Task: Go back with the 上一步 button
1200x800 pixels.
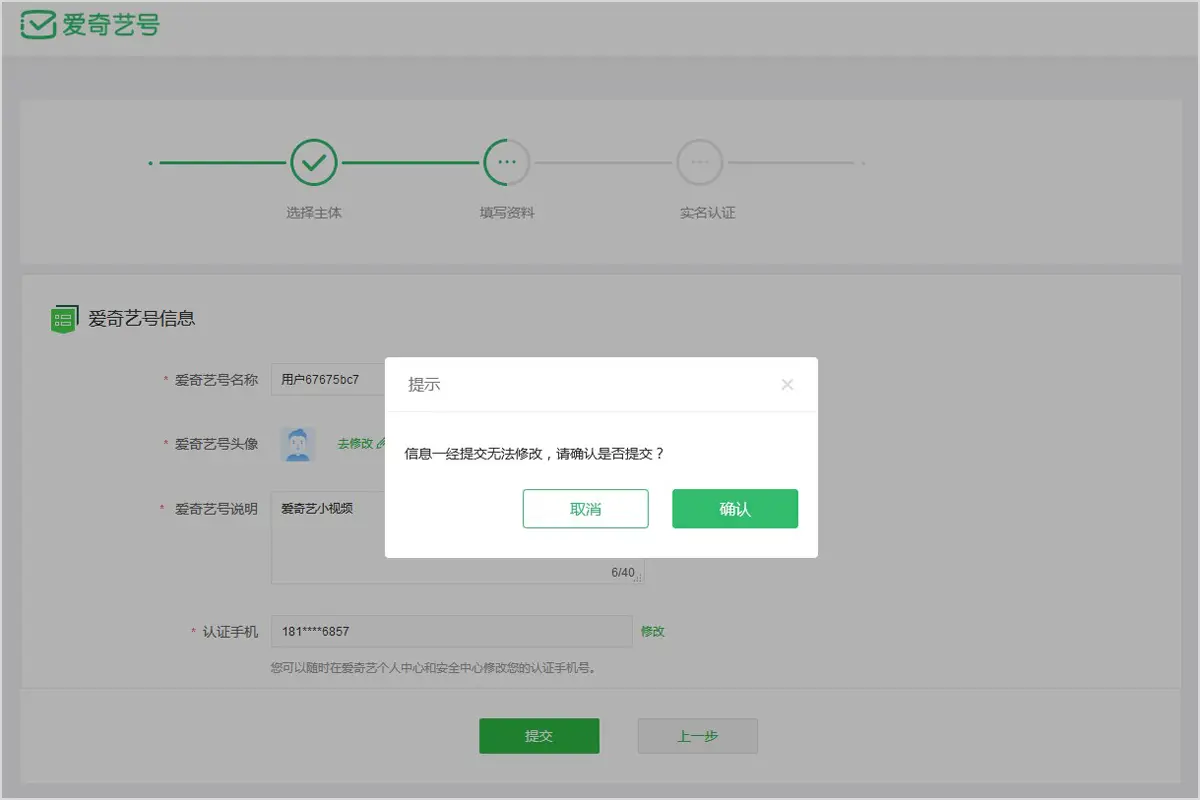Action: point(697,736)
